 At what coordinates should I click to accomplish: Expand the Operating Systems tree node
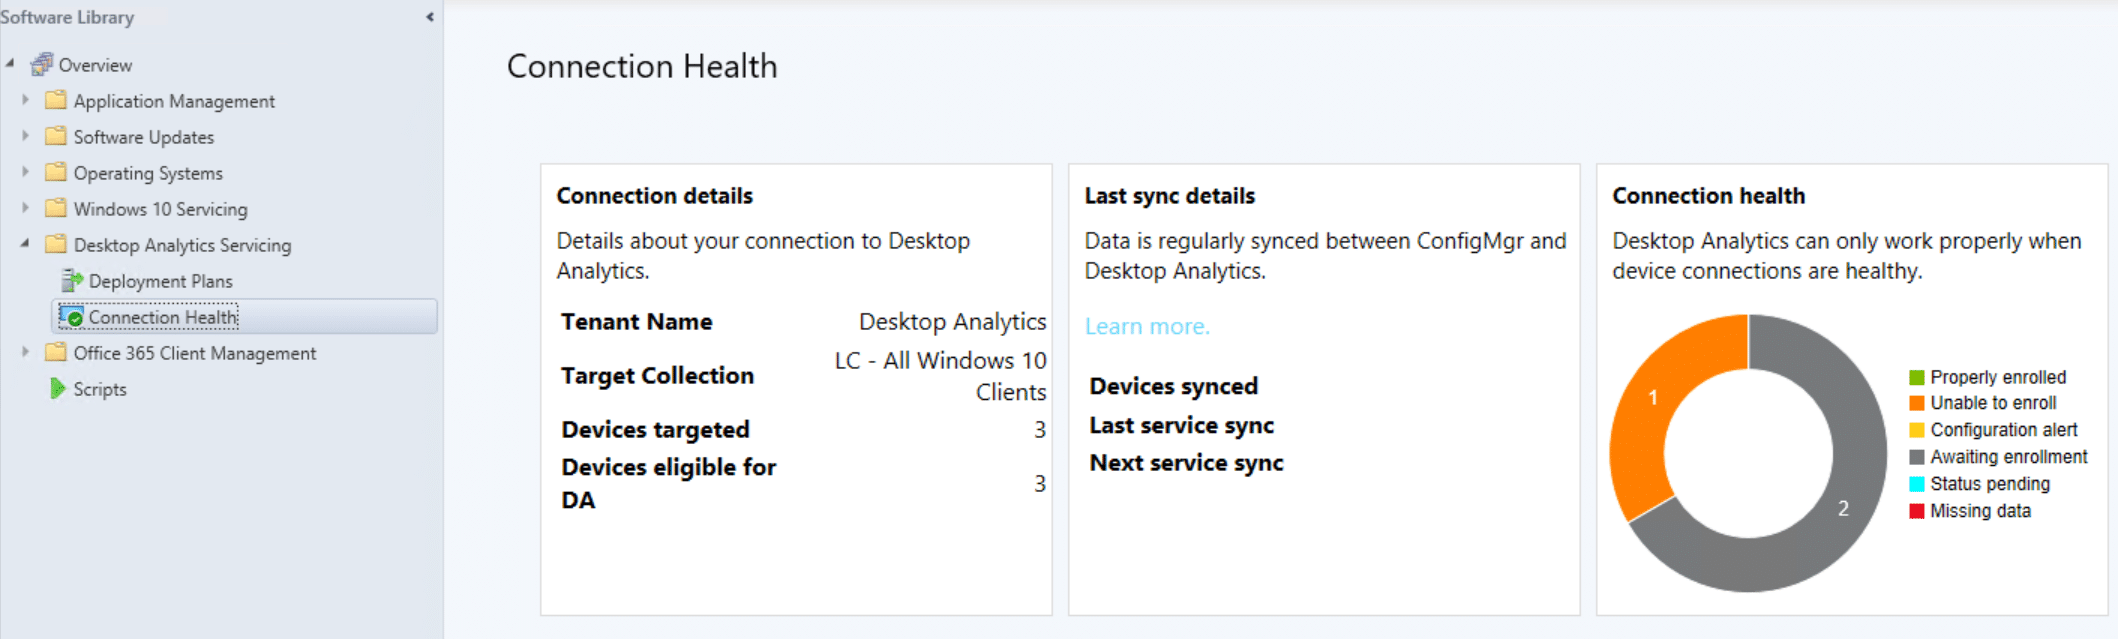point(26,172)
